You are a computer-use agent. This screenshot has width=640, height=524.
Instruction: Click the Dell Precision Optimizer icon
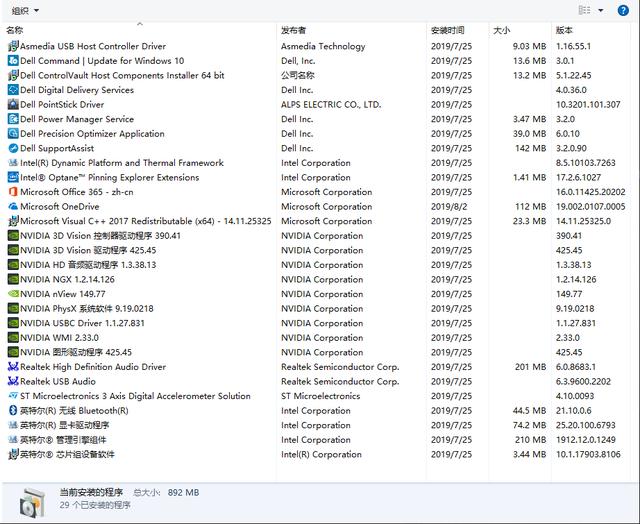coord(13,133)
